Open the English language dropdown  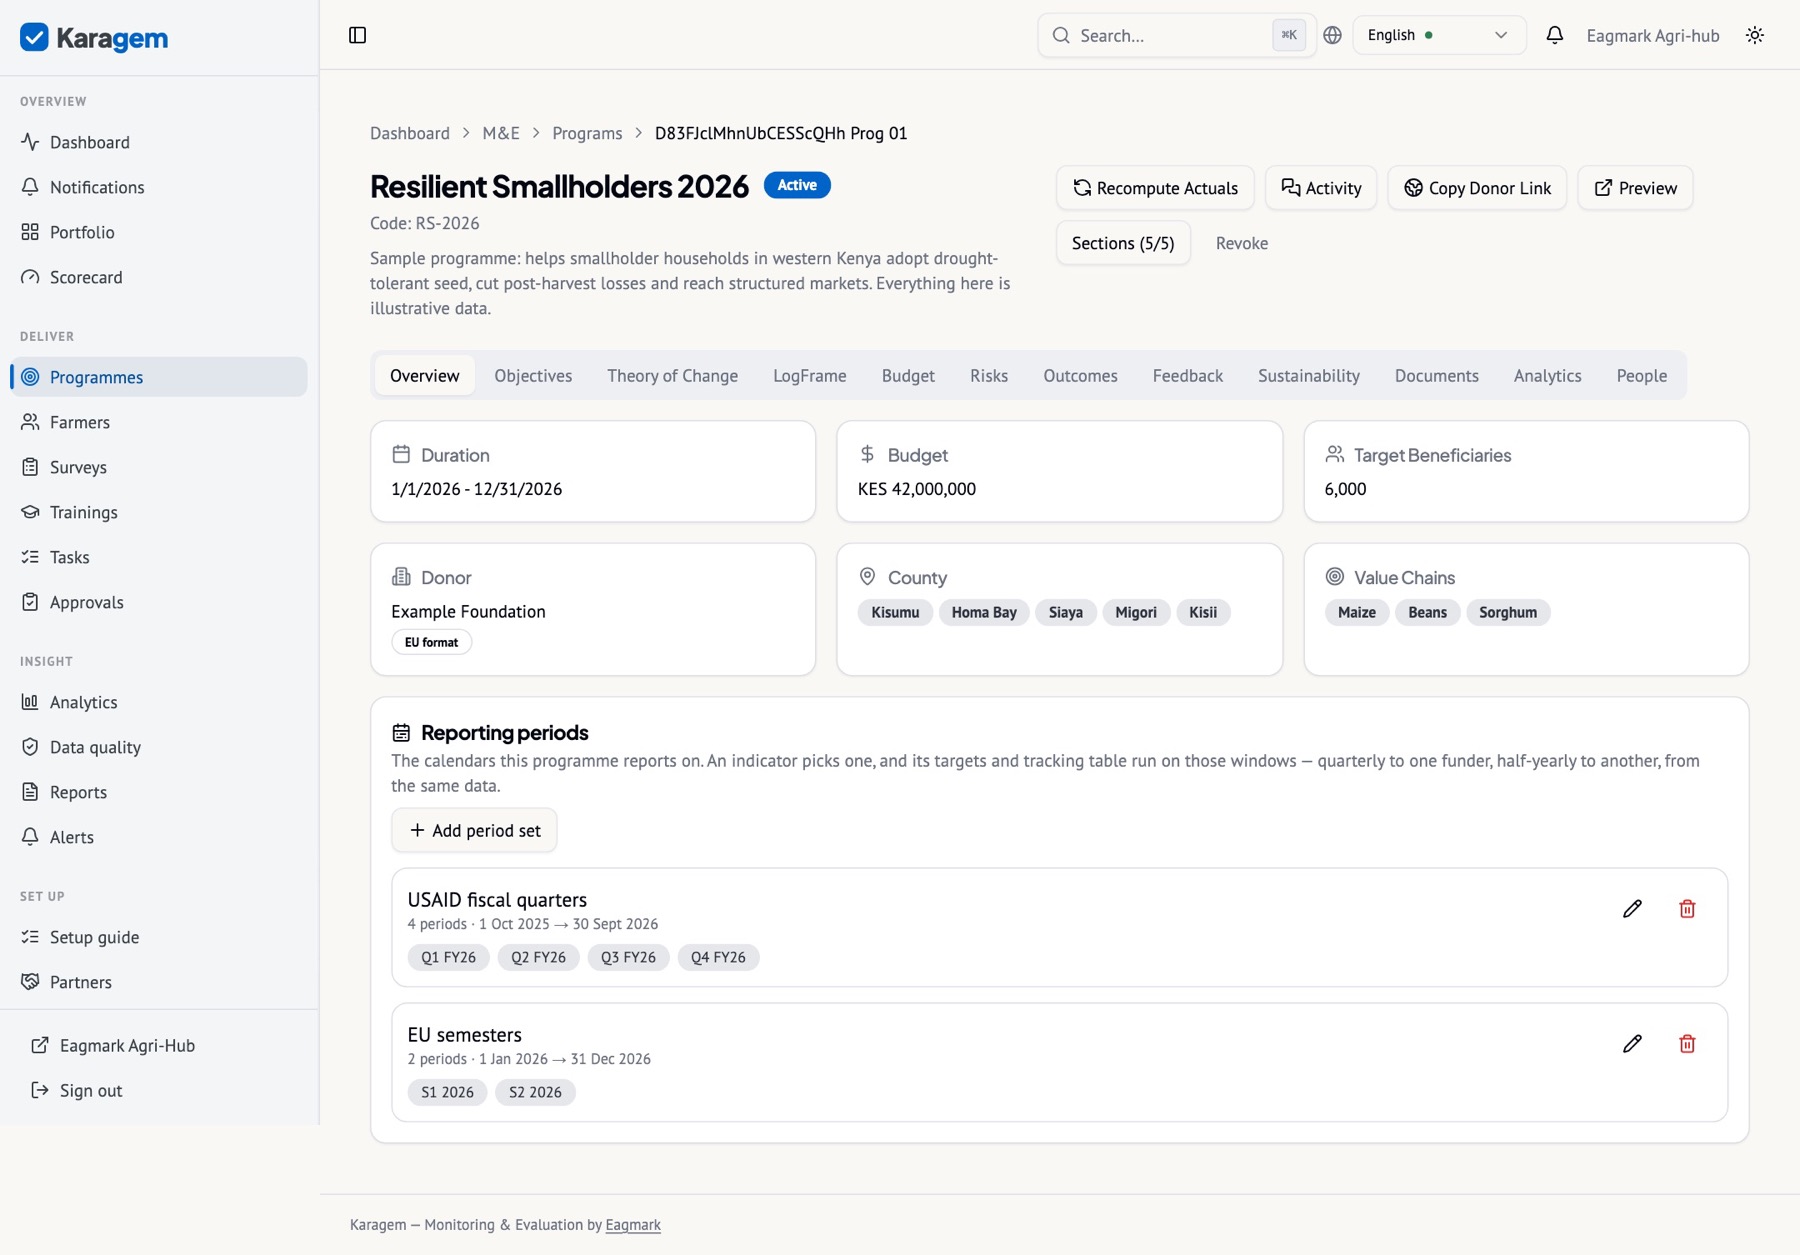pos(1439,35)
